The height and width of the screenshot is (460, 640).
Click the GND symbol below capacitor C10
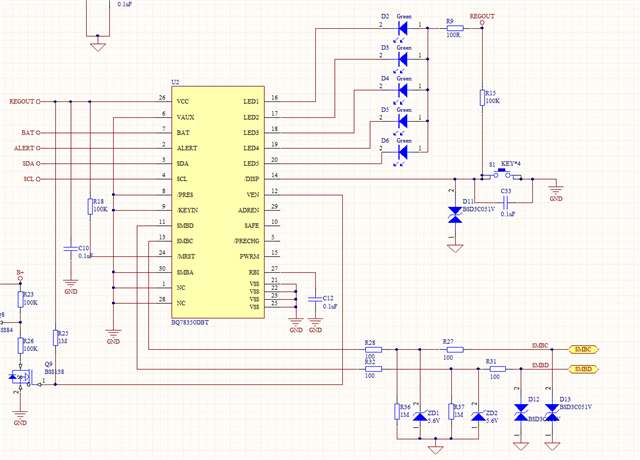pos(71,287)
